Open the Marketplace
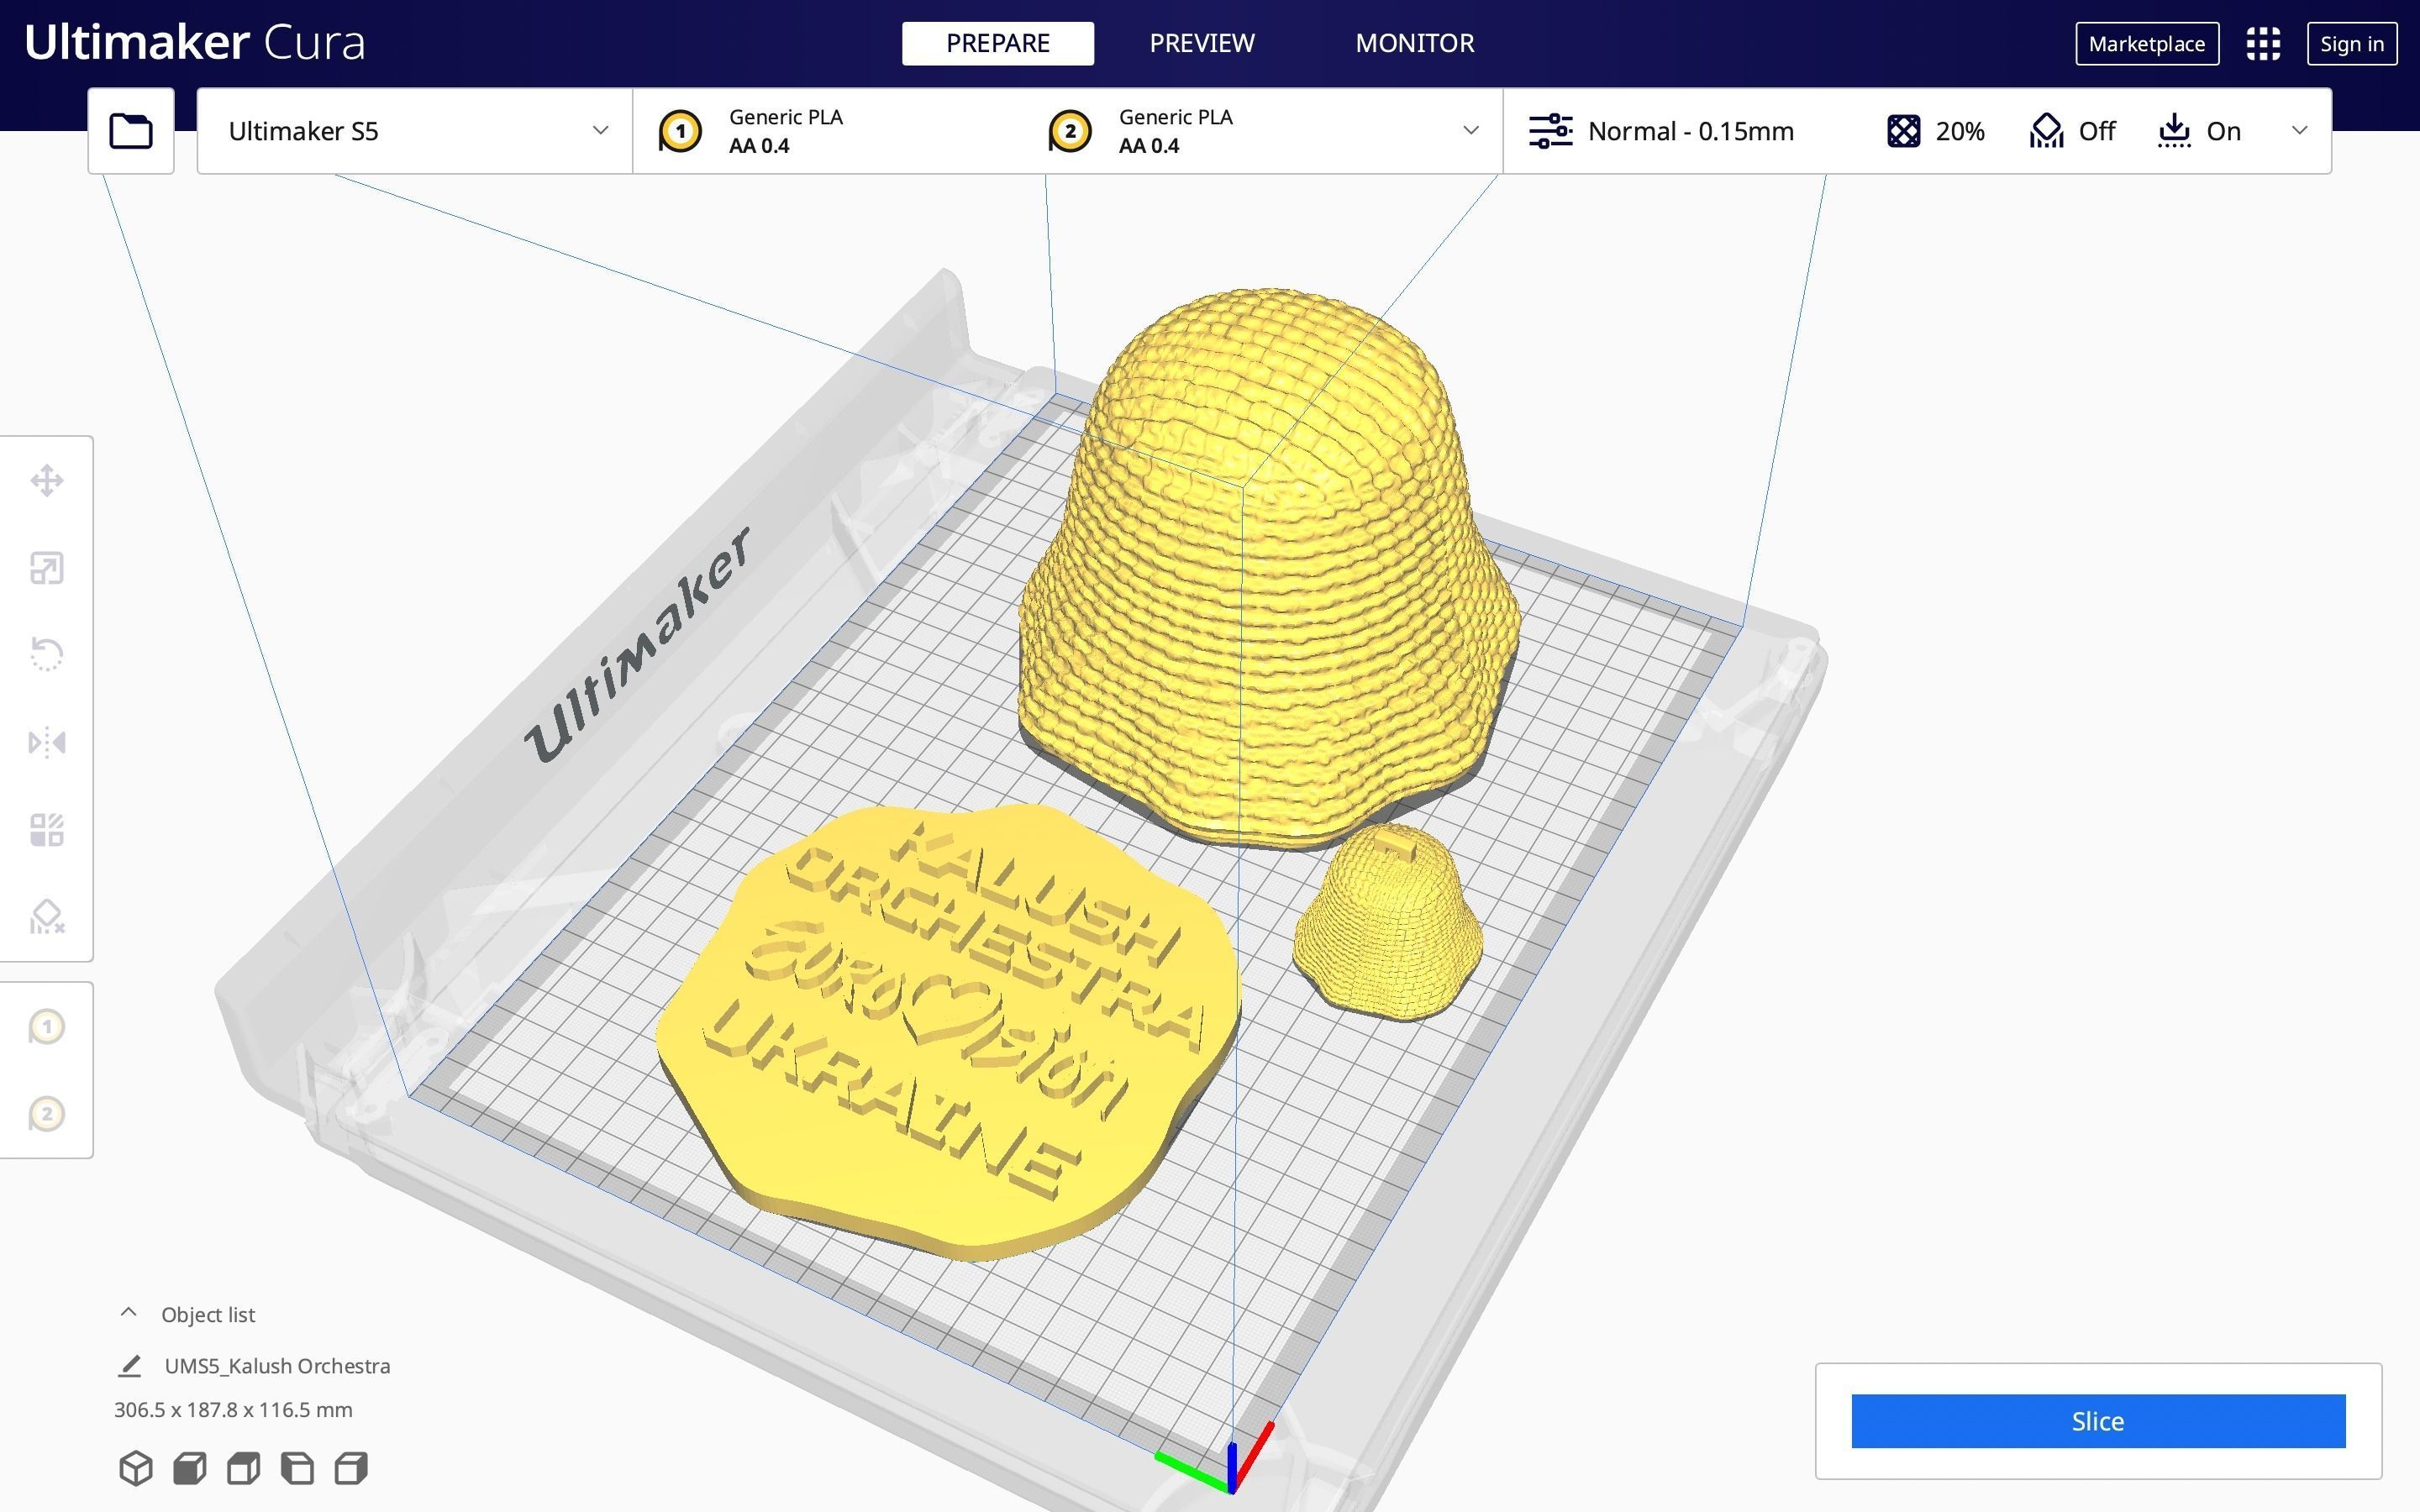2420x1512 pixels. click(x=2147, y=44)
